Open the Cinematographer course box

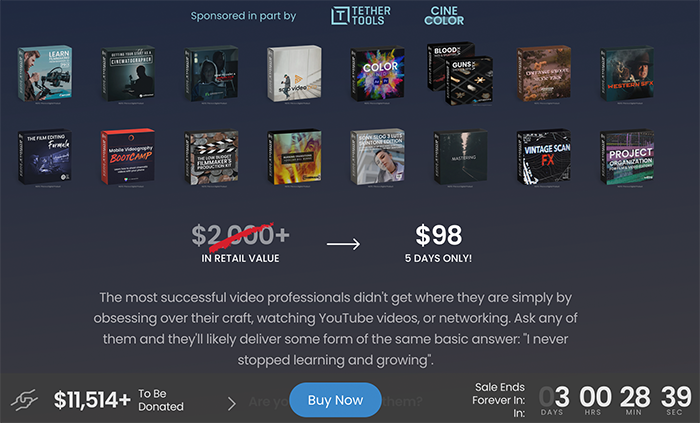pos(128,74)
